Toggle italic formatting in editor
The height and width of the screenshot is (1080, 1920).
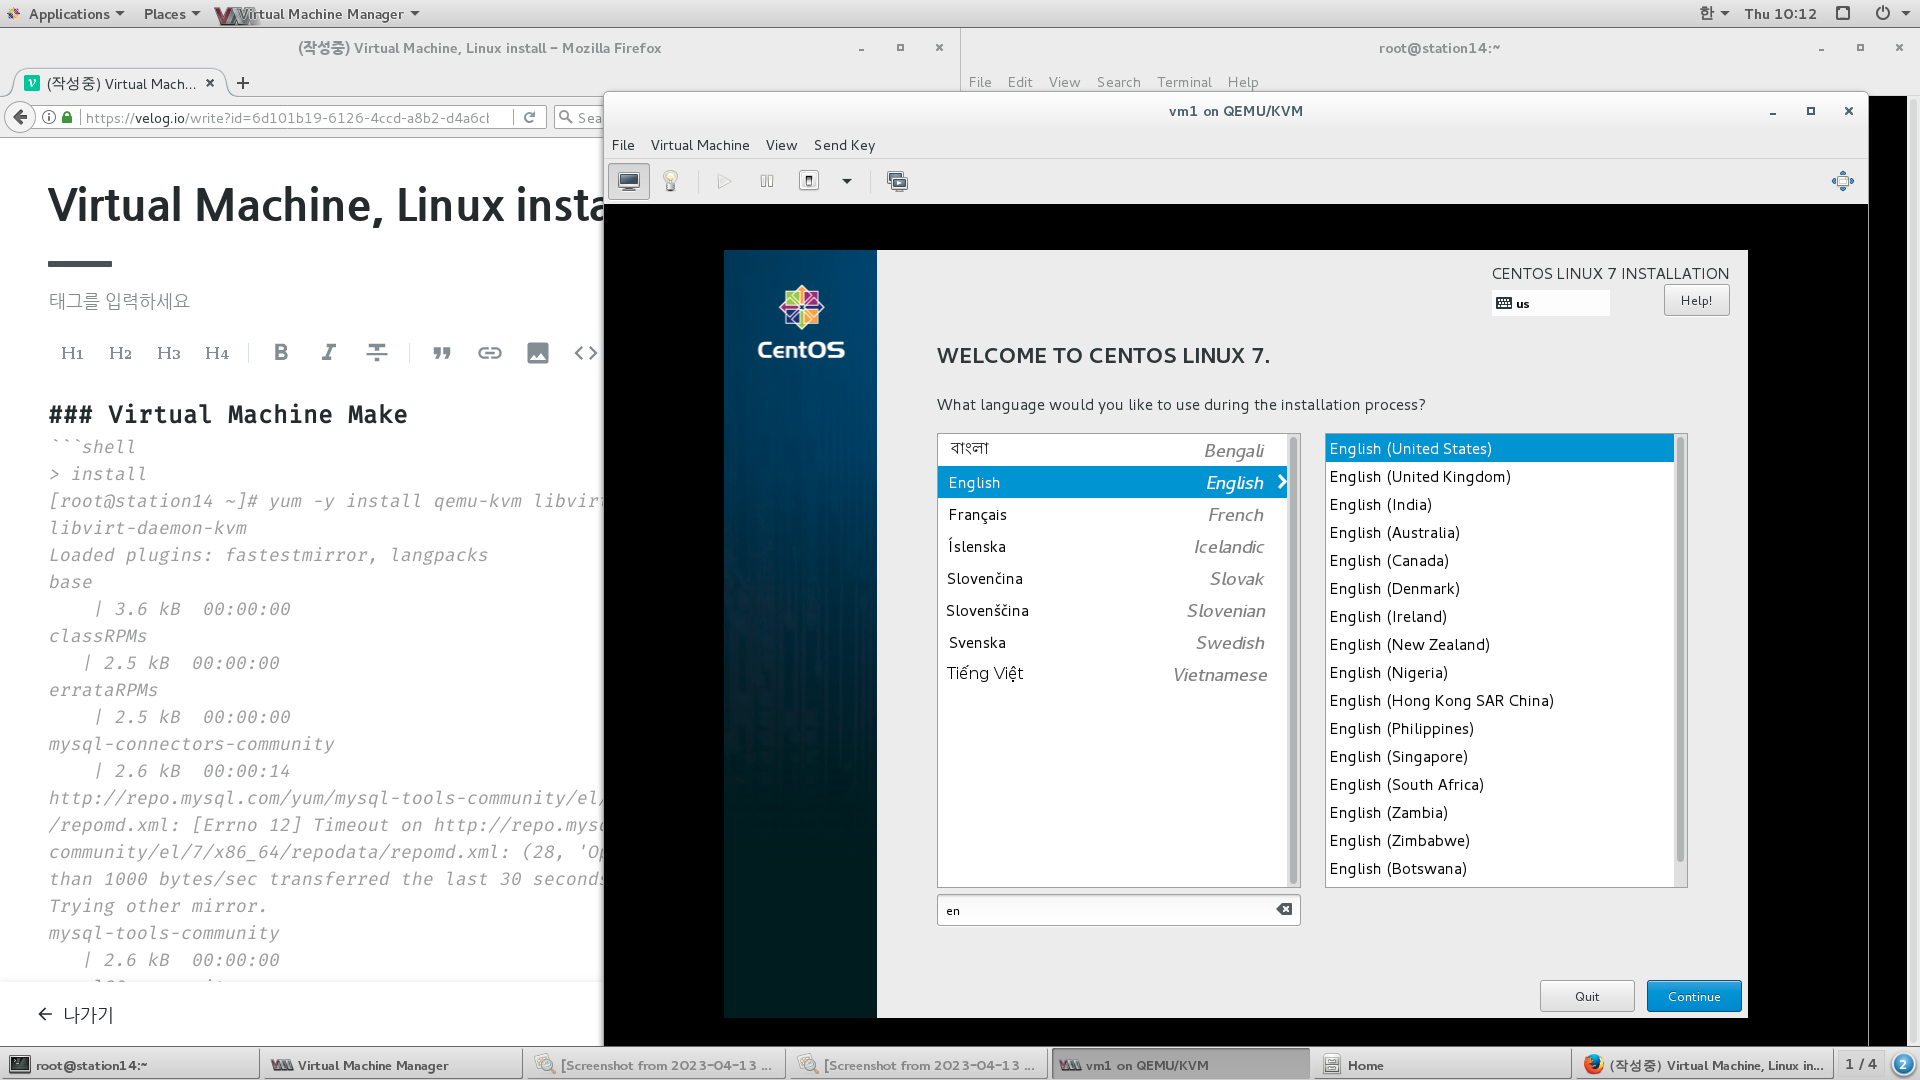[x=328, y=353]
